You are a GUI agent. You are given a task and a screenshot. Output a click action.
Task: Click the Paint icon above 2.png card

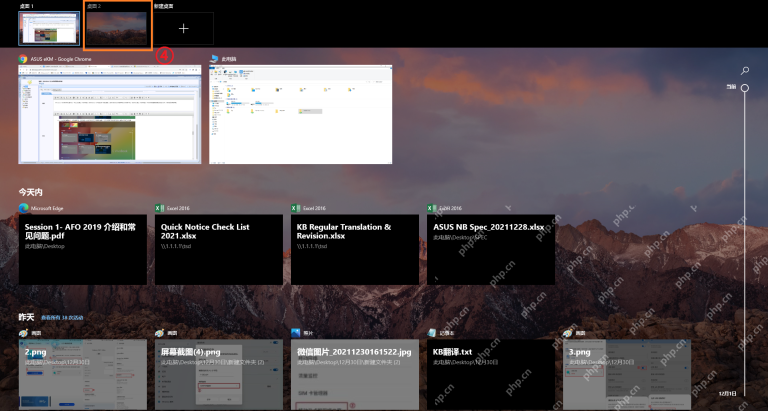click(24, 333)
